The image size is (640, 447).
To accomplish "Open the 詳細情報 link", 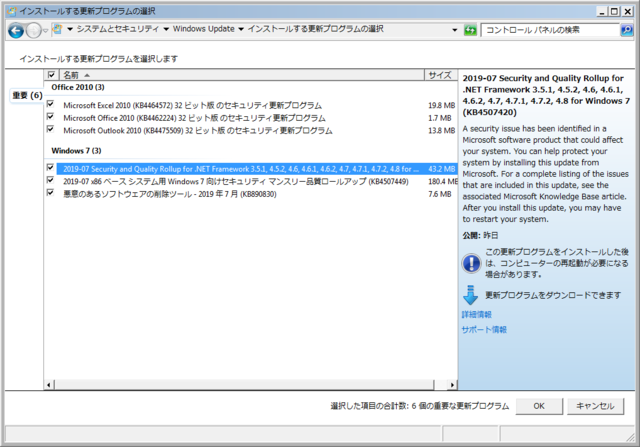I will 476,314.
